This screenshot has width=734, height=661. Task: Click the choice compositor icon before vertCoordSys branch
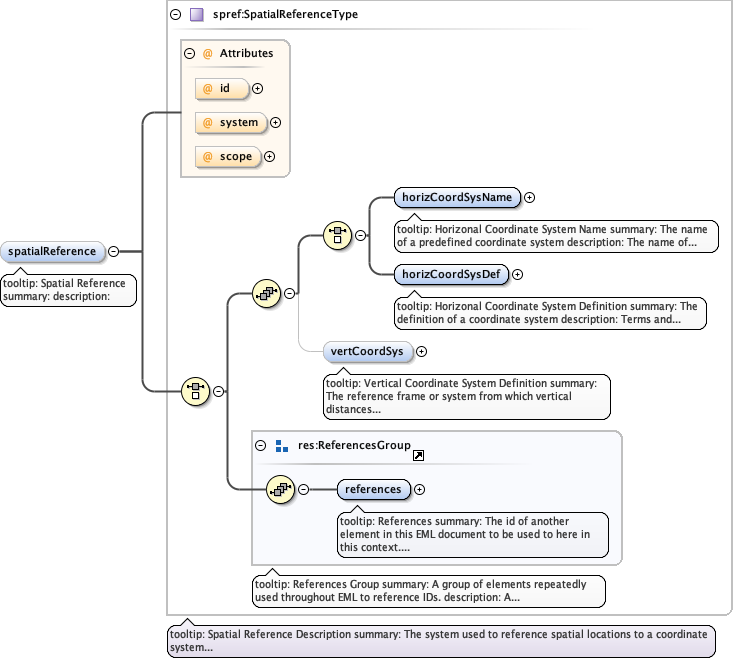pos(266,293)
